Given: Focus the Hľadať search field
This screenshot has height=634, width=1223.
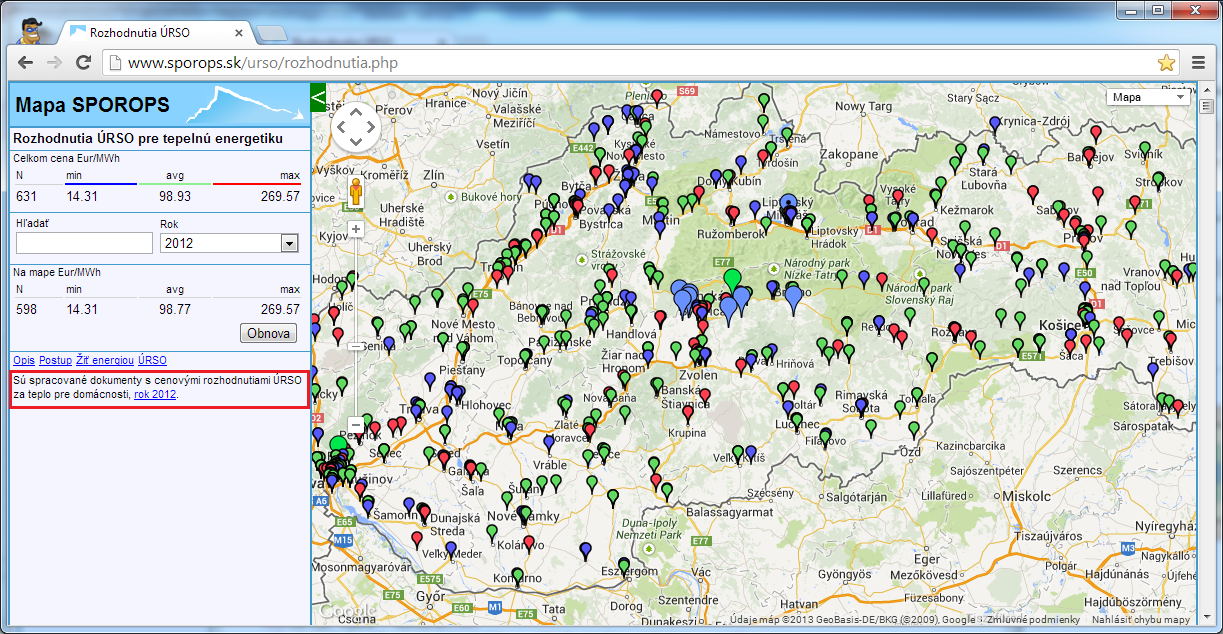Looking at the screenshot, I should (84, 243).
